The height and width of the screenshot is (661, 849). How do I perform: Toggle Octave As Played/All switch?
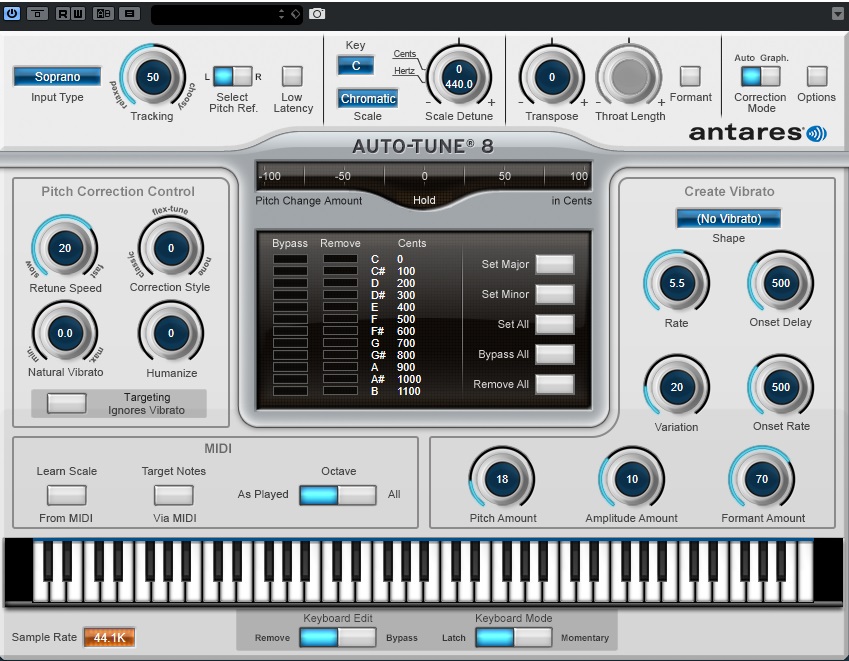[338, 495]
